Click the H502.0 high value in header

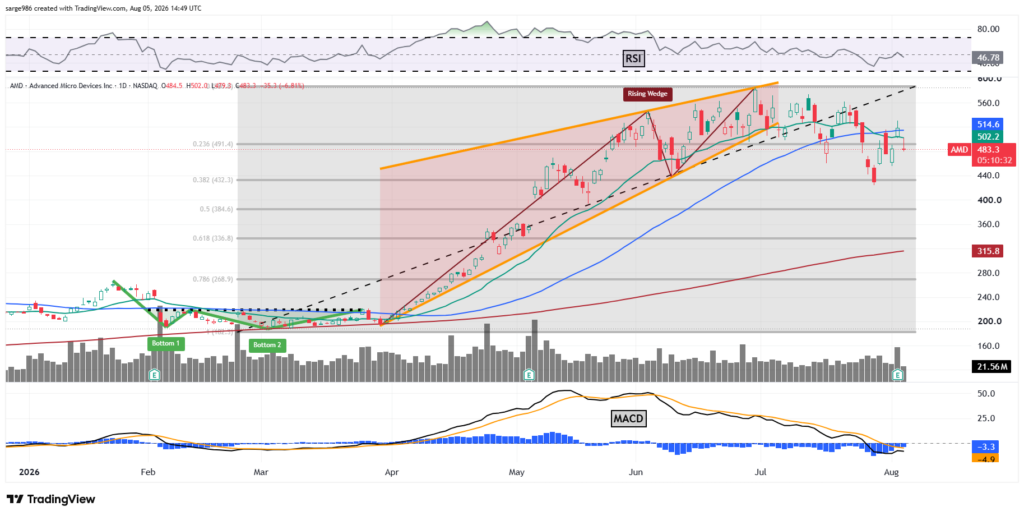pos(197,86)
